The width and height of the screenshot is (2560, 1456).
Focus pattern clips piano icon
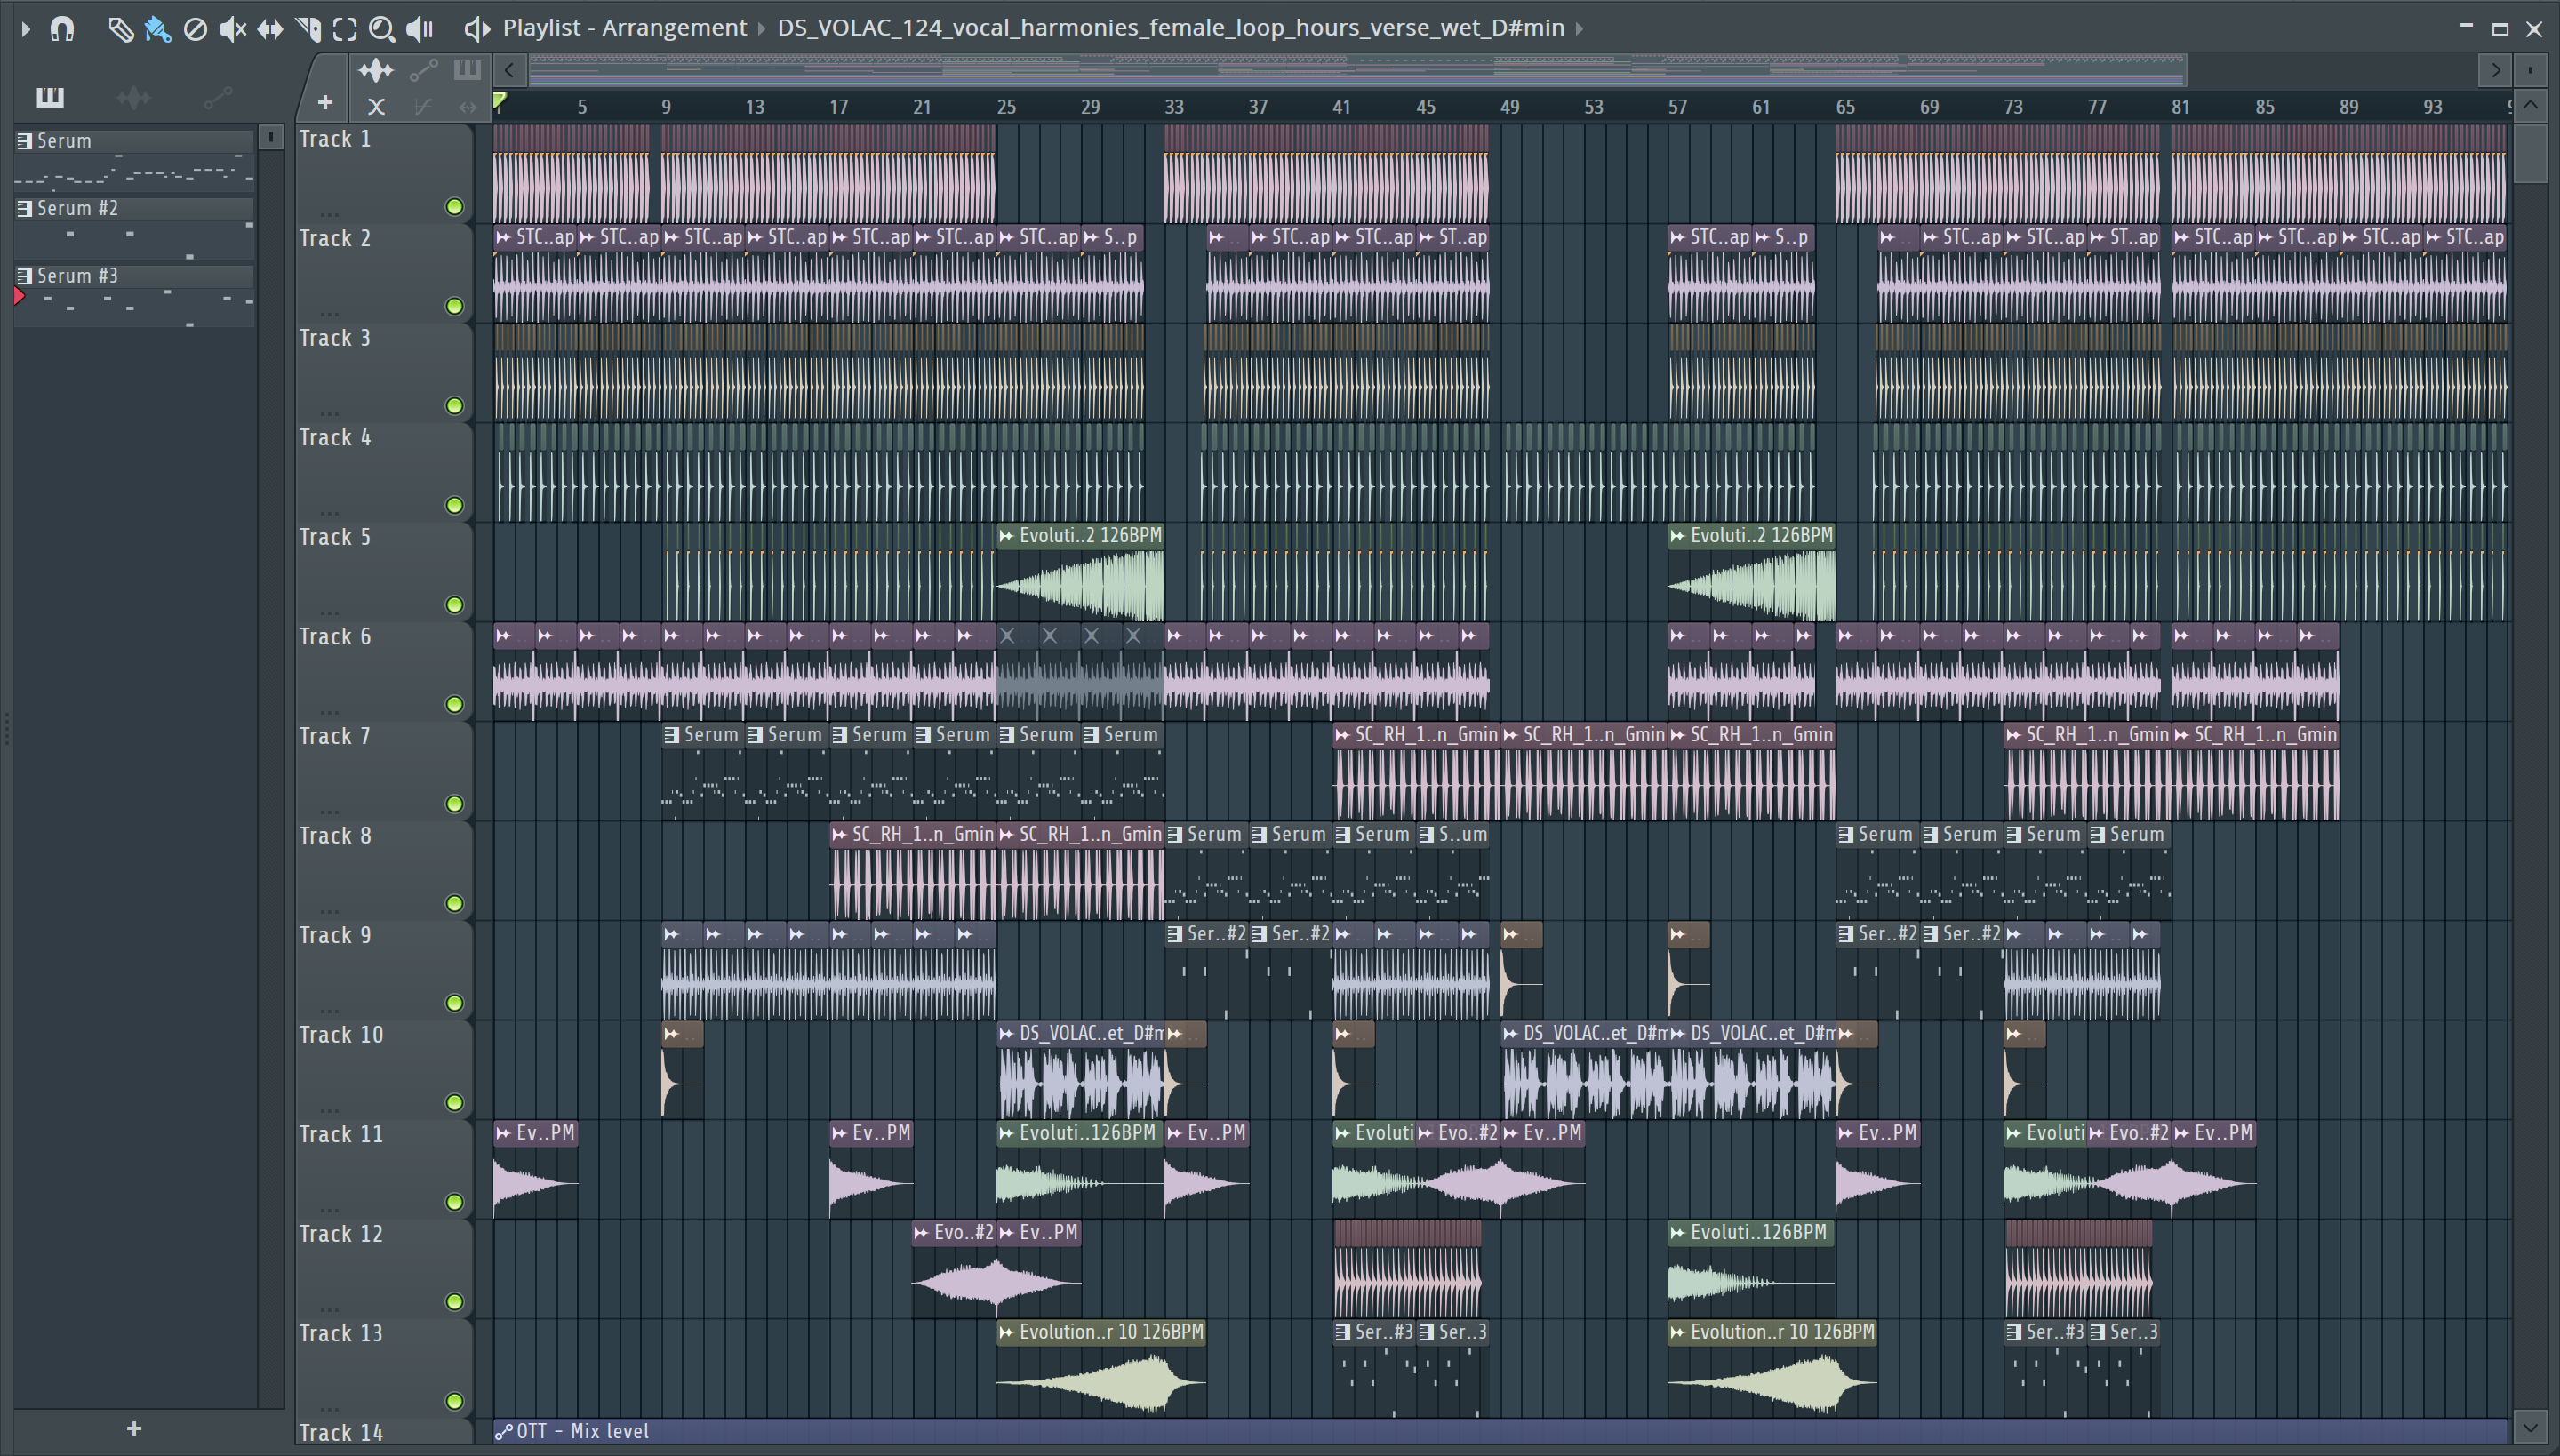pos(467,70)
